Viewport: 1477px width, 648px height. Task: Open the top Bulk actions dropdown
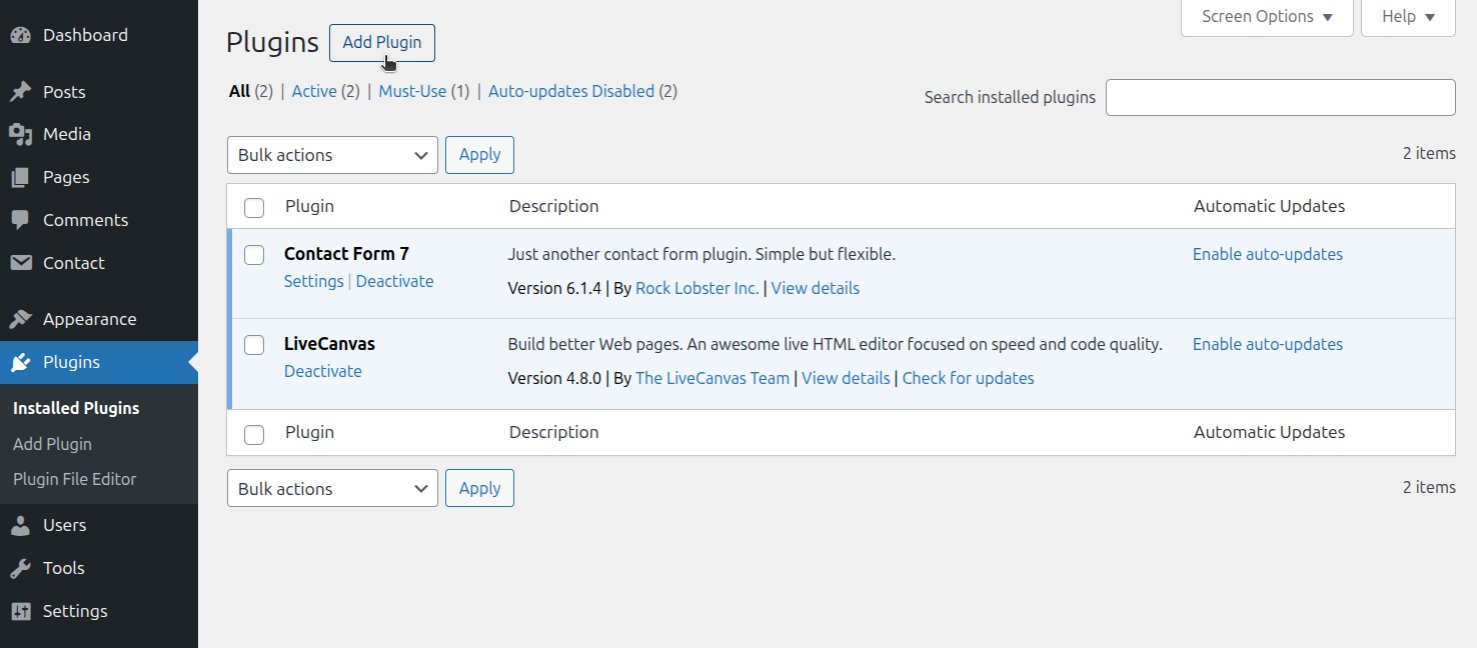(332, 155)
